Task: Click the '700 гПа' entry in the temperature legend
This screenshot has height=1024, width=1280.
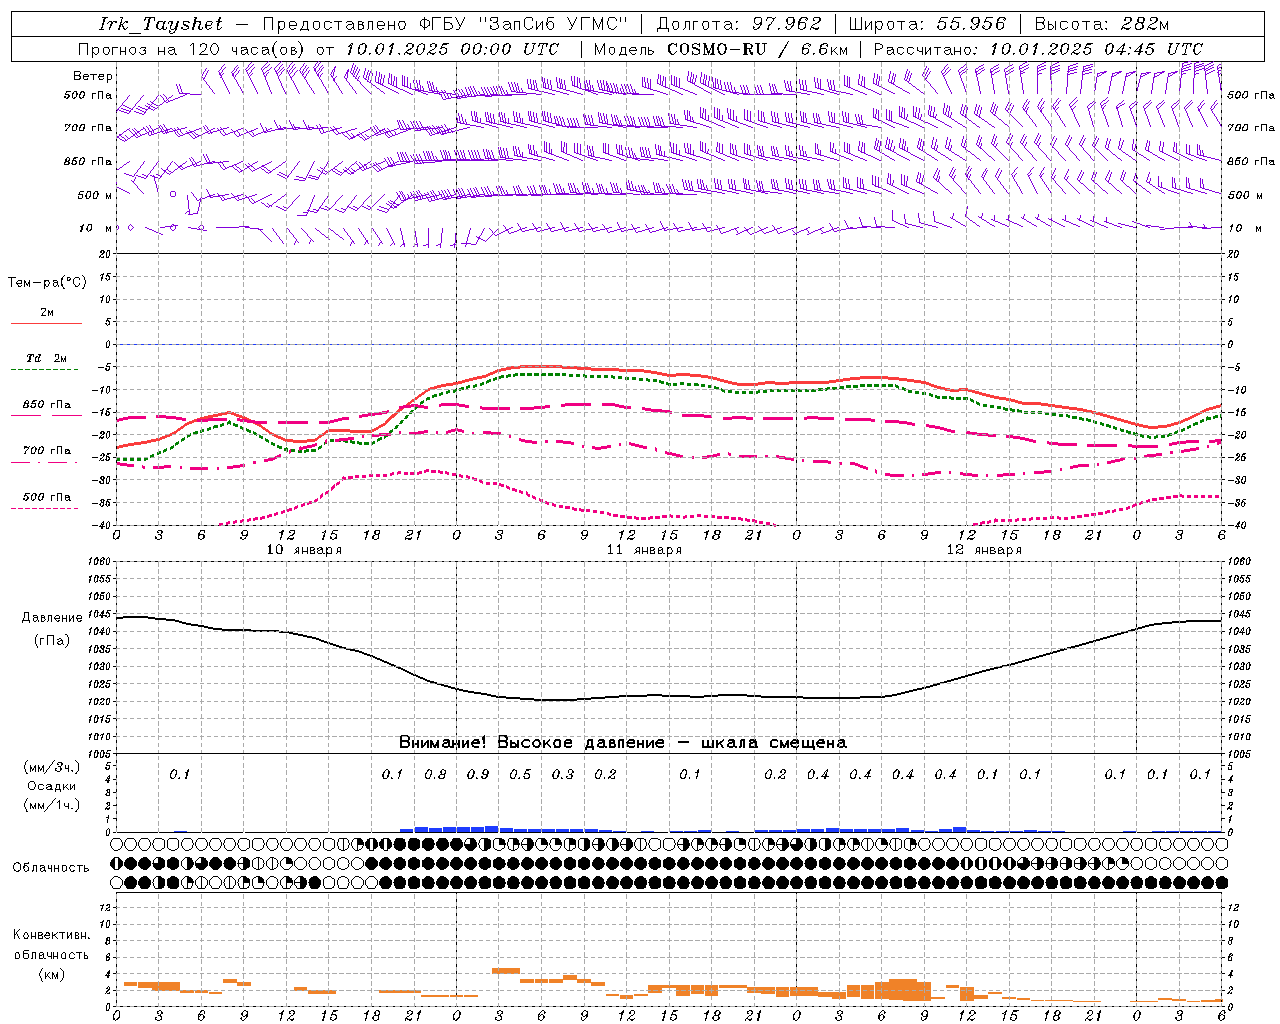Action: [x=46, y=451]
